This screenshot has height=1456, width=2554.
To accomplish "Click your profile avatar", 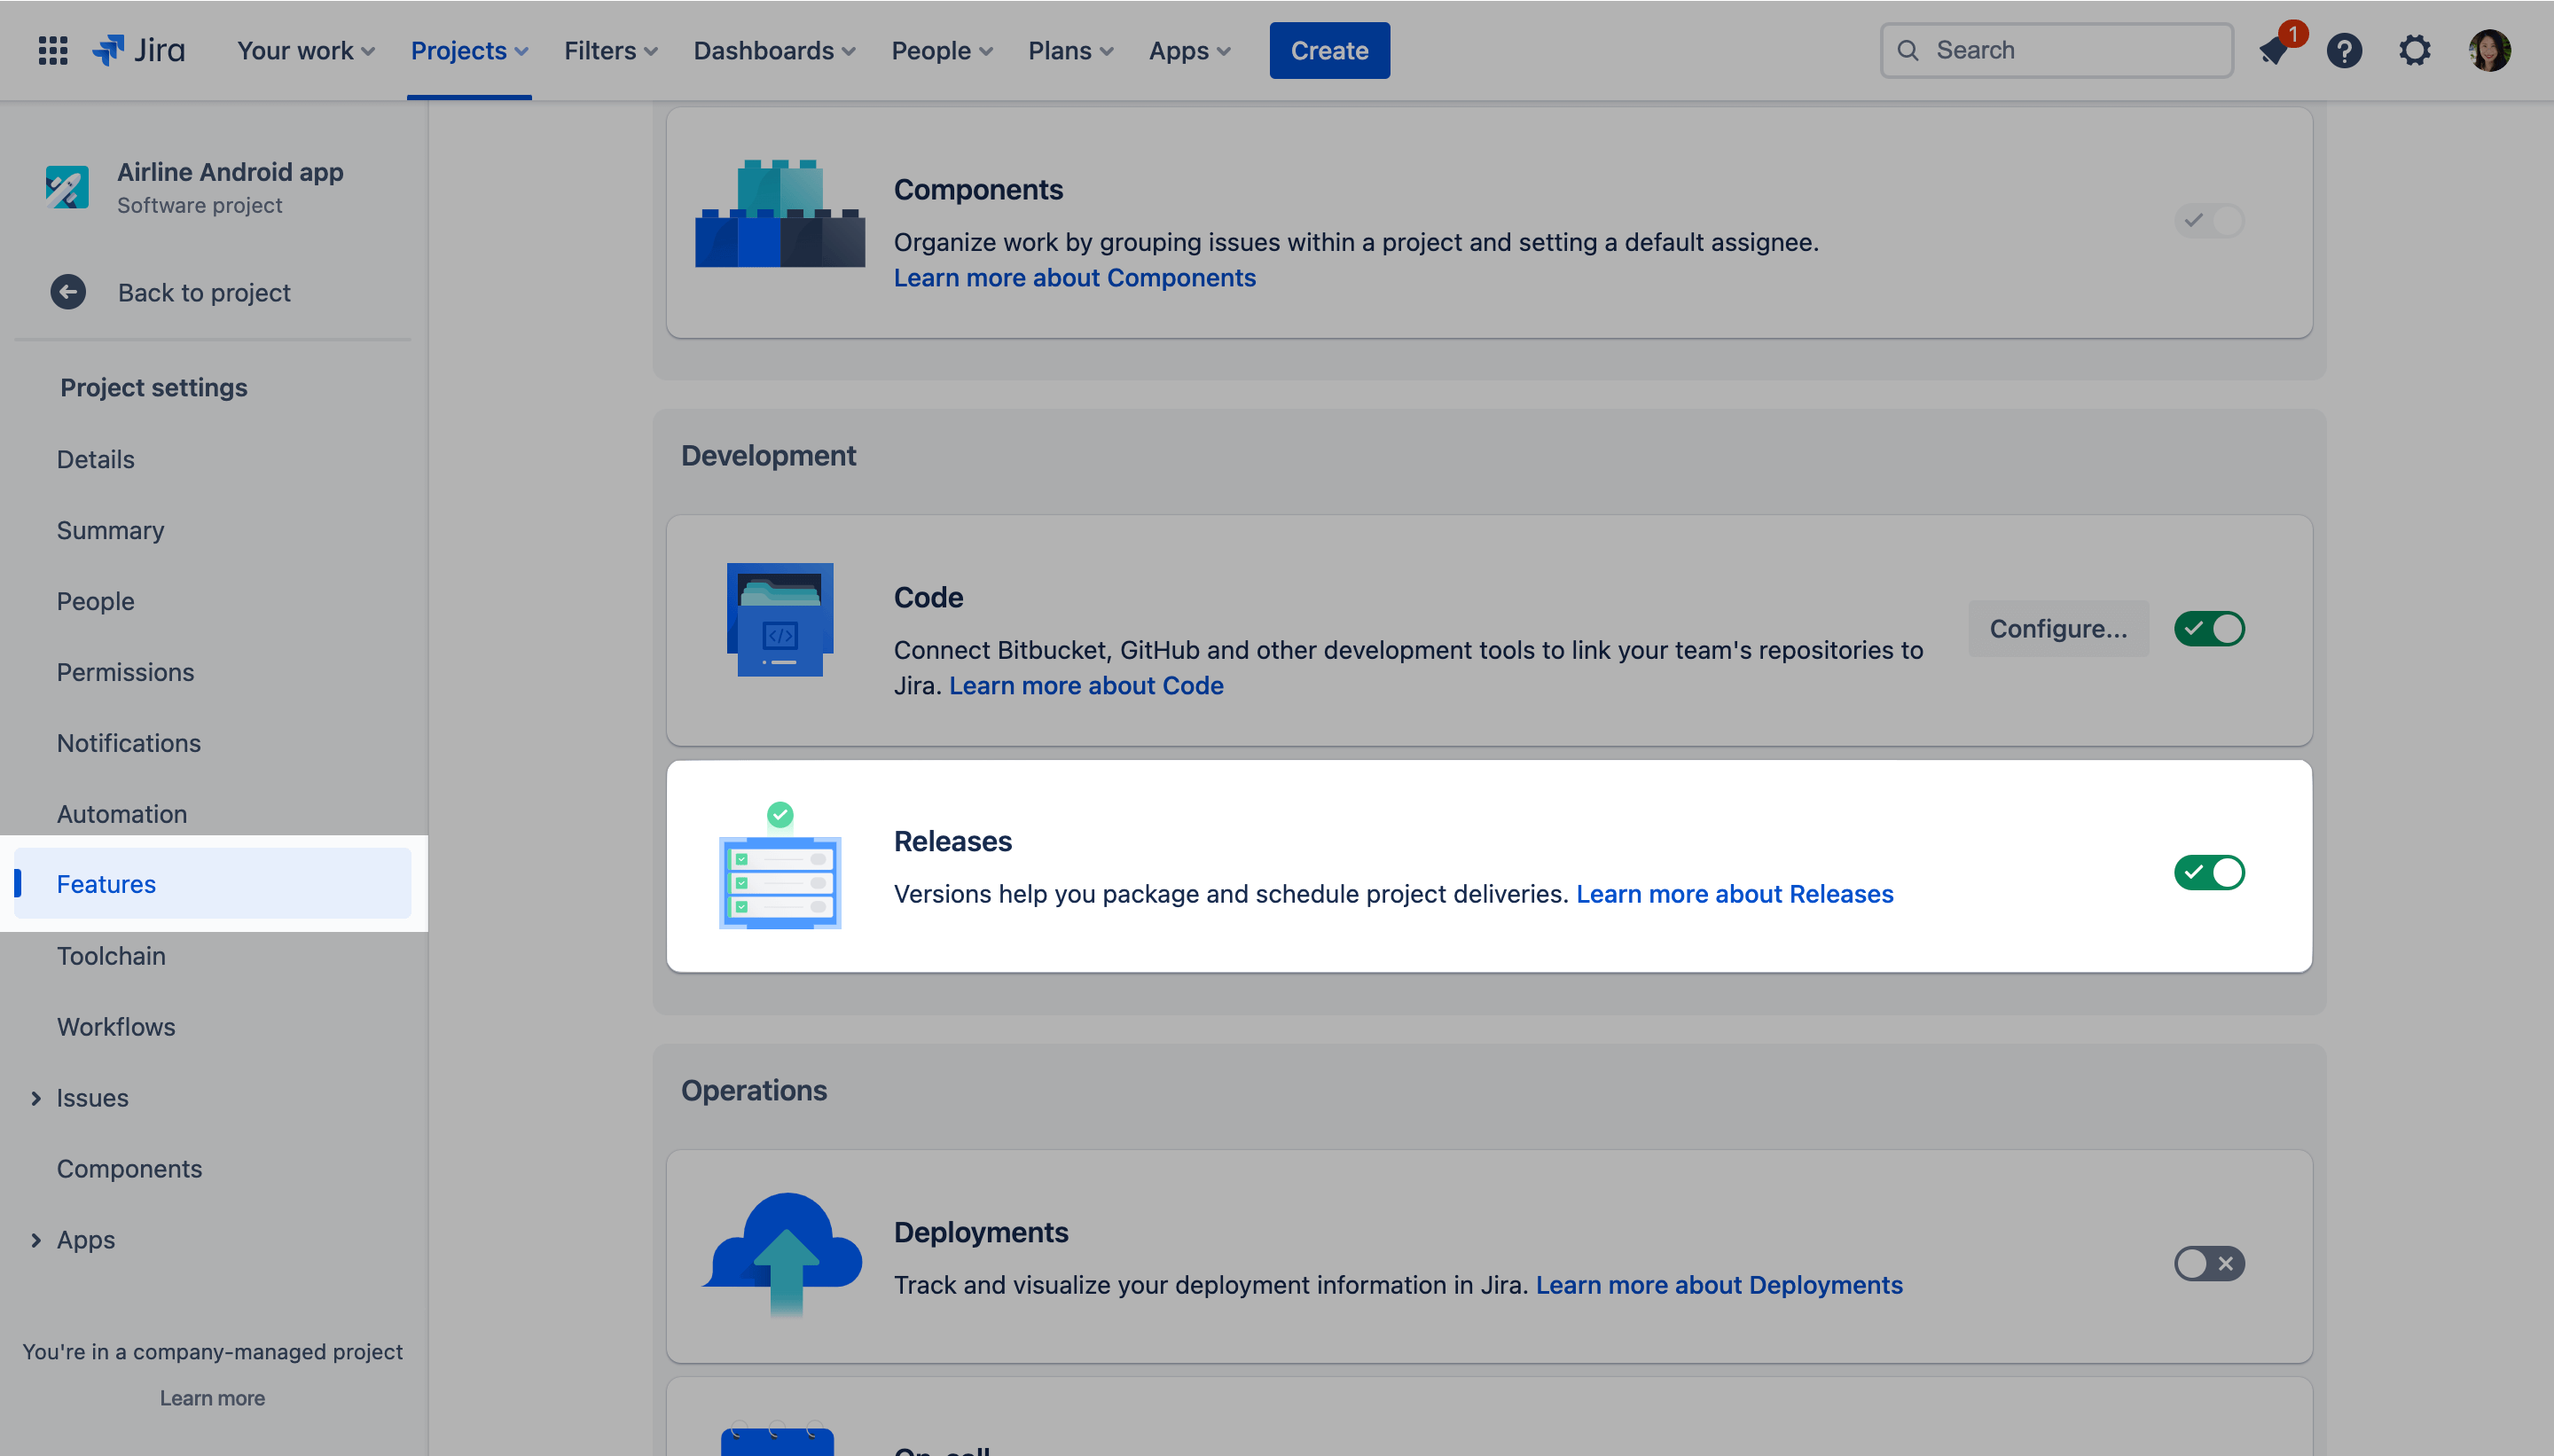I will [x=2491, y=50].
